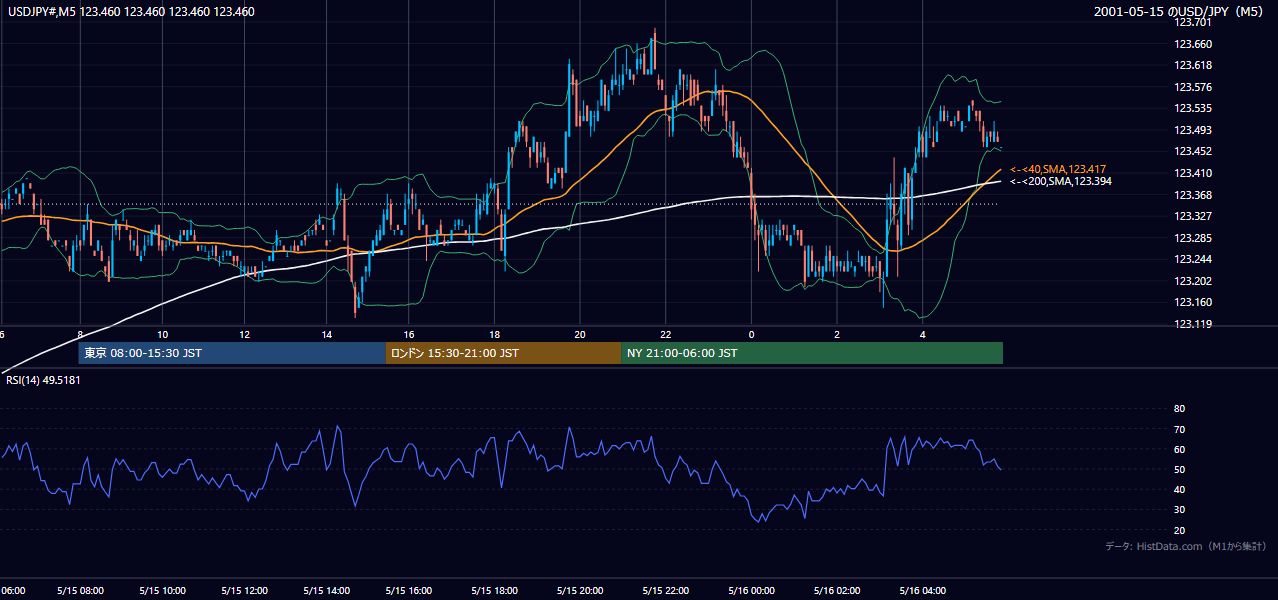Click the 40 SMA 123.417 label
Image resolution: width=1278 pixels, height=600 pixels.
(1058, 169)
